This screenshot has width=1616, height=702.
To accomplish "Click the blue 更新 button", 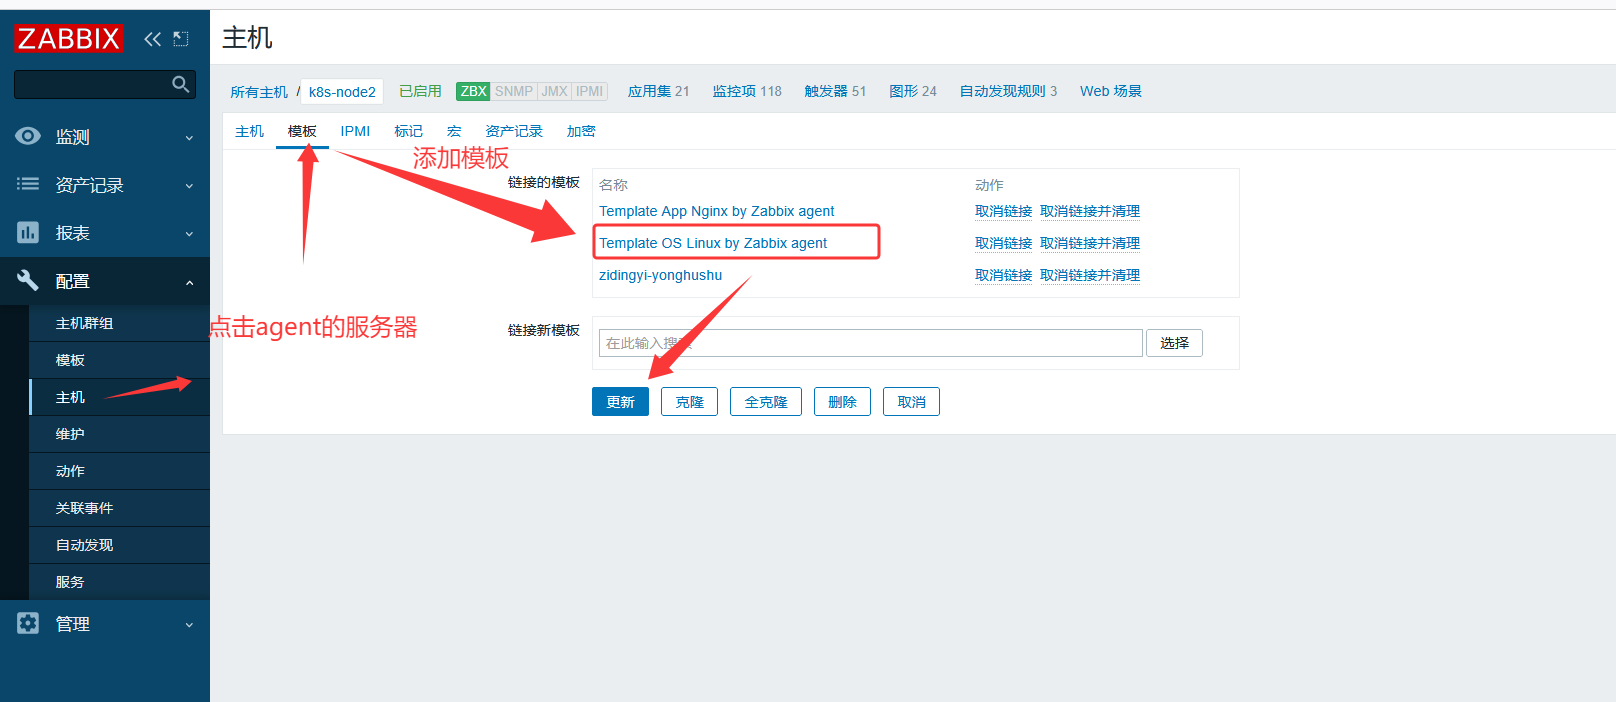I will point(620,402).
